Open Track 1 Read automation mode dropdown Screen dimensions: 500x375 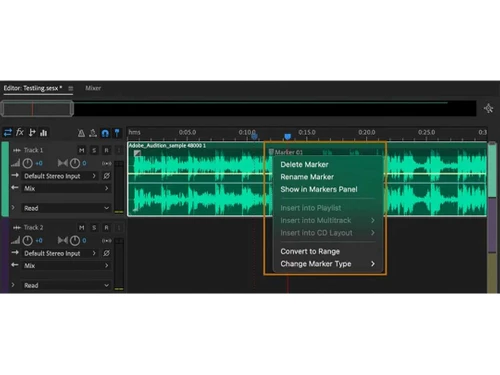click(x=66, y=208)
